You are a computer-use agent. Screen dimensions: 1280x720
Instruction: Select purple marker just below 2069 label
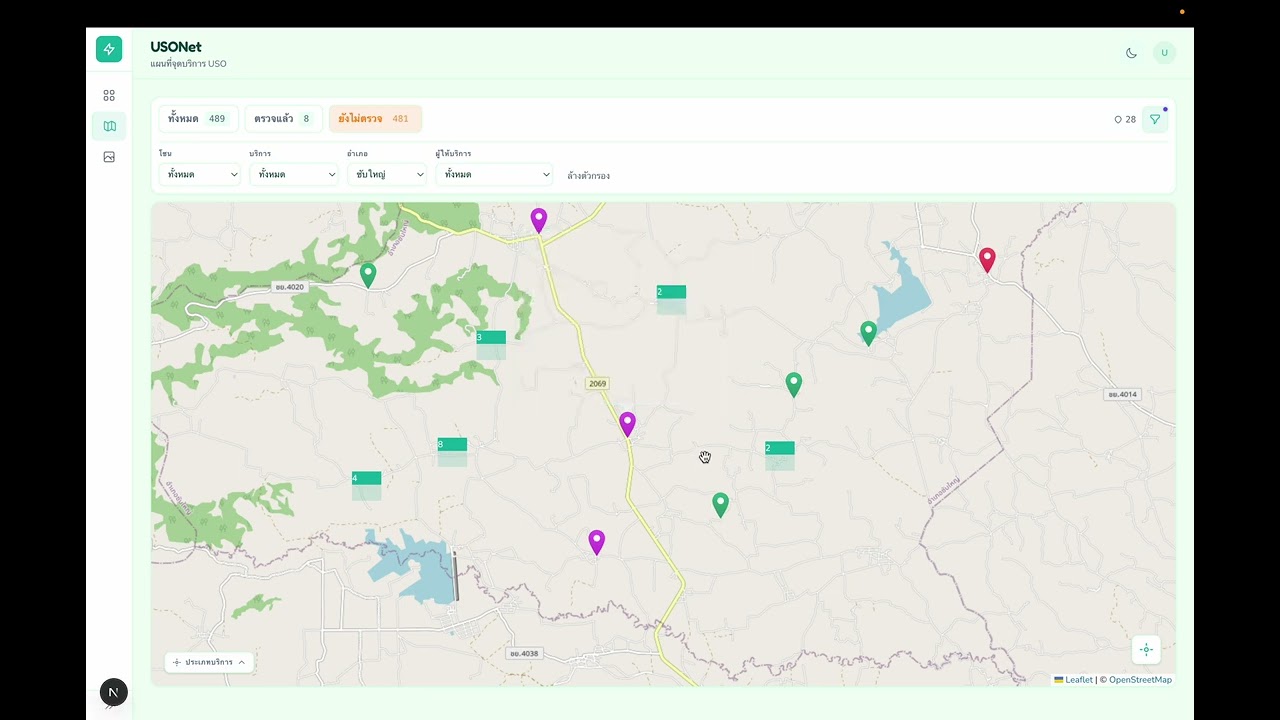click(x=627, y=424)
